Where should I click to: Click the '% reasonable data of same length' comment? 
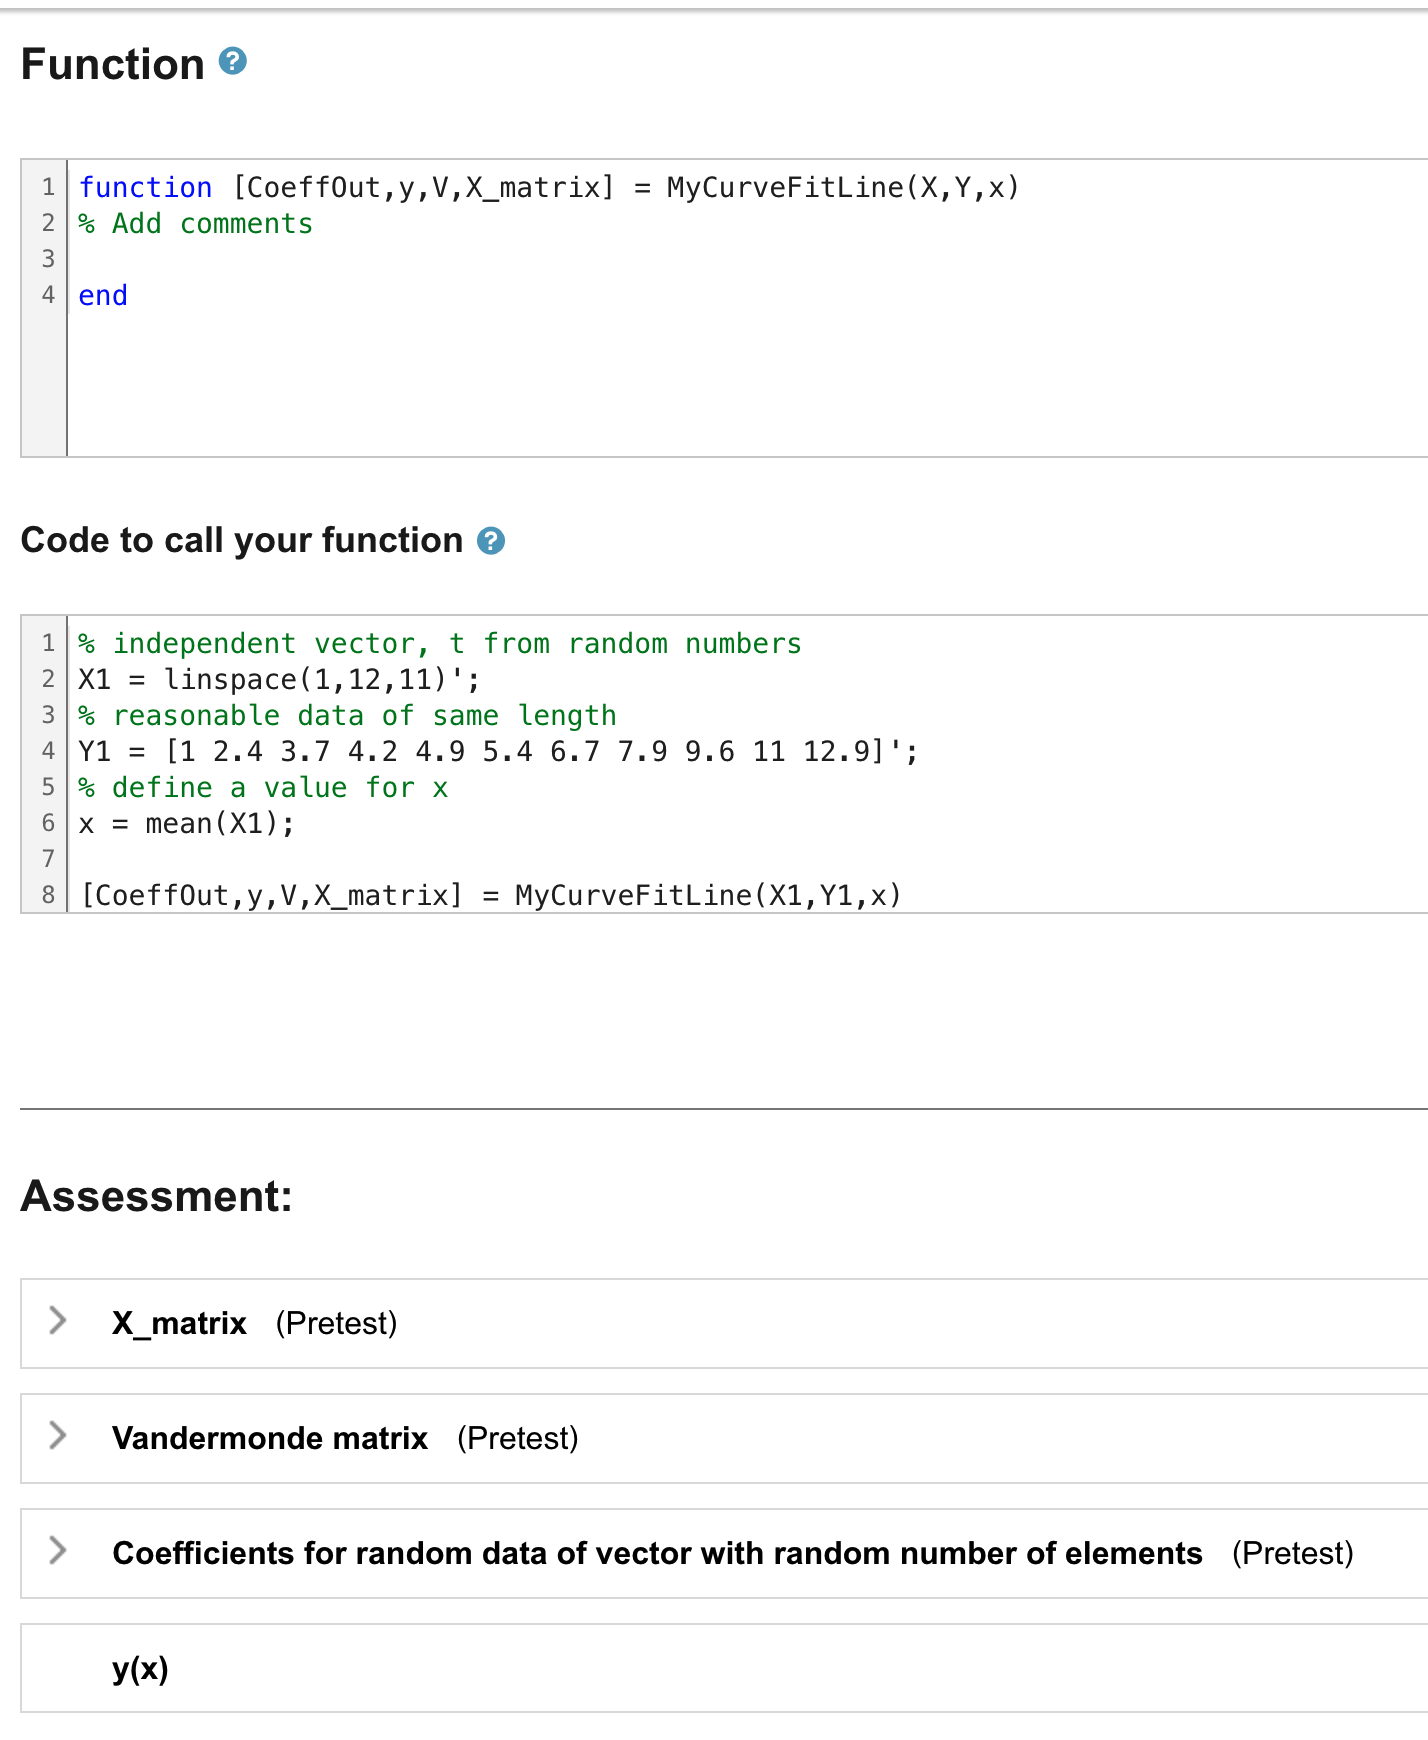[x=347, y=715]
